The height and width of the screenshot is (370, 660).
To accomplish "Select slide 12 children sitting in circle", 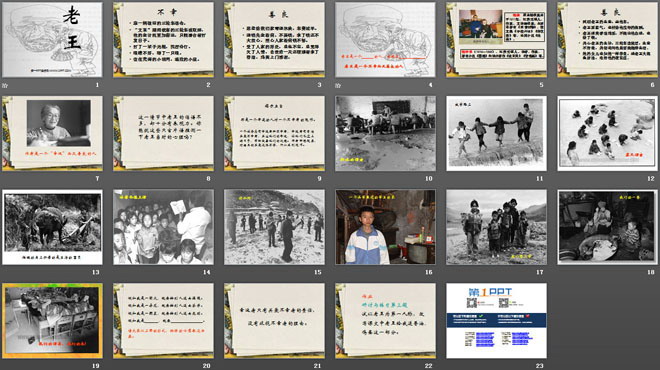I will click(607, 133).
